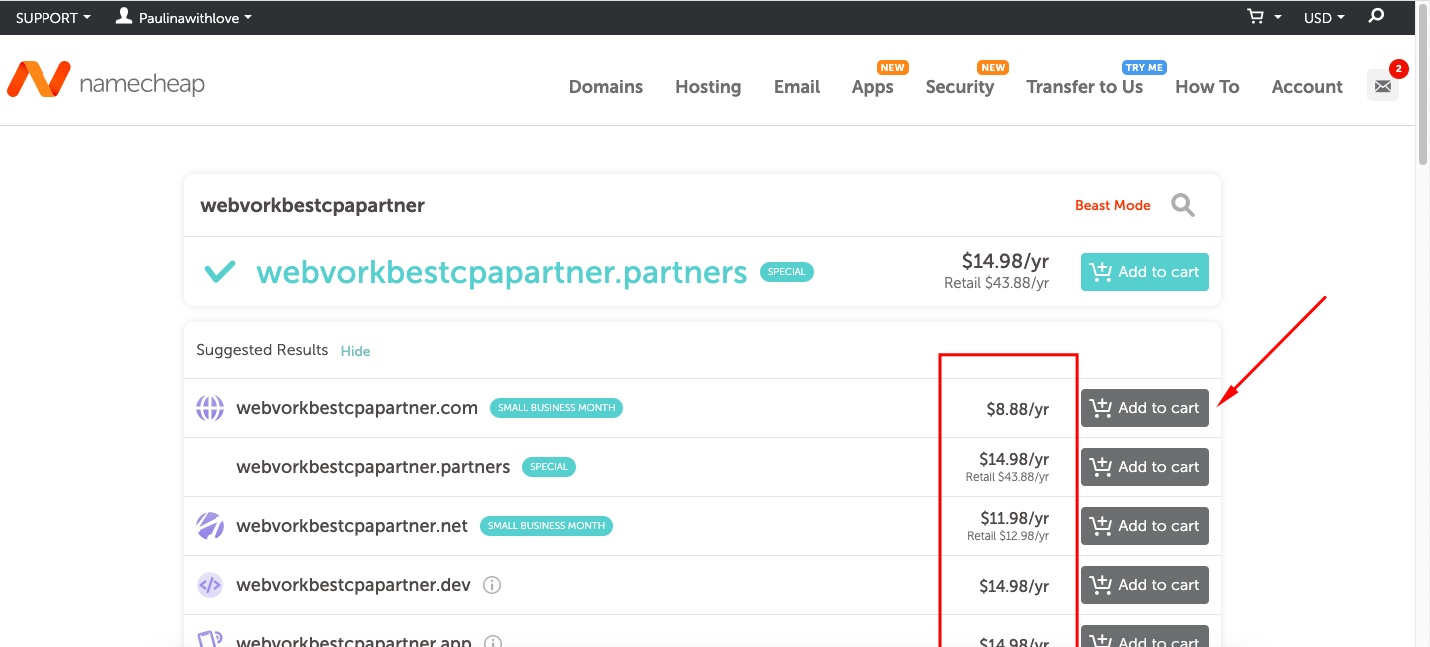Screen dimensions: 1430x647
Task: Click the .com globe icon
Action: tap(210, 408)
